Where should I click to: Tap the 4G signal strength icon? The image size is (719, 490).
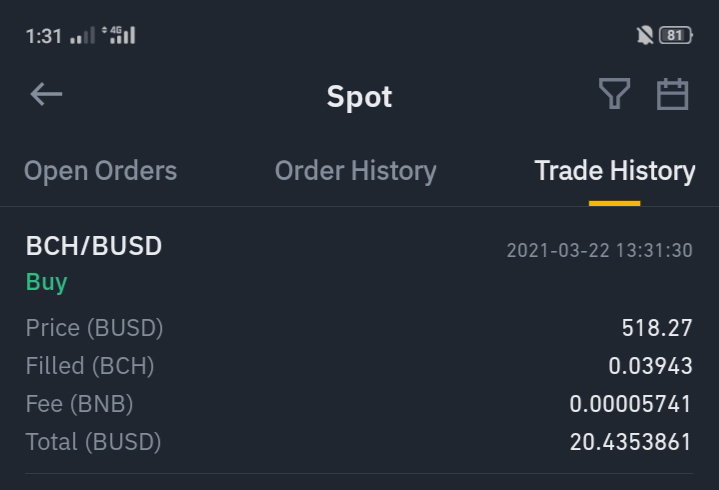coord(119,35)
